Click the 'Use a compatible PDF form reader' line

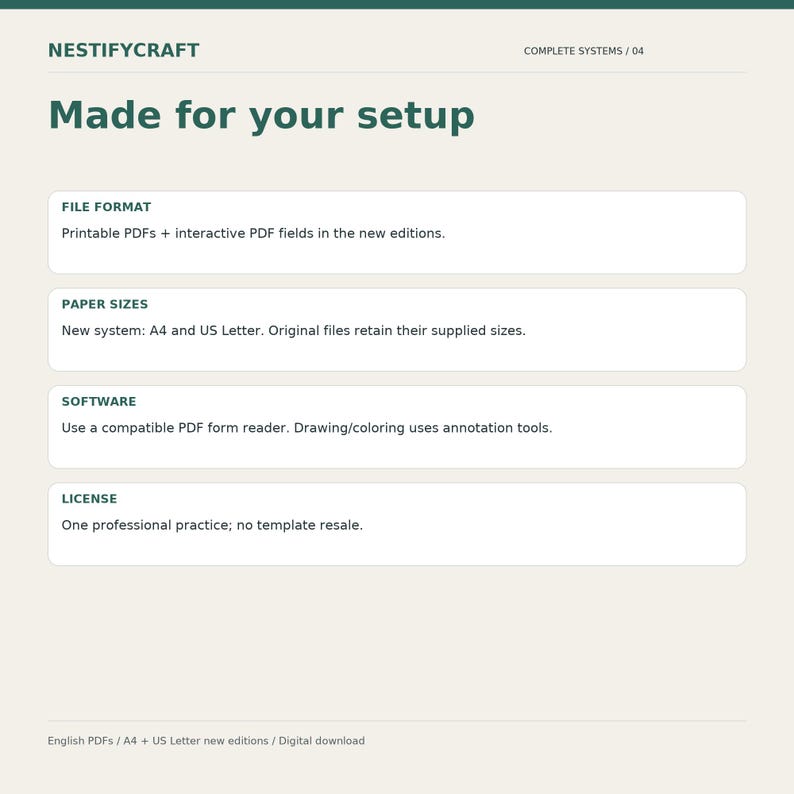pos(307,428)
